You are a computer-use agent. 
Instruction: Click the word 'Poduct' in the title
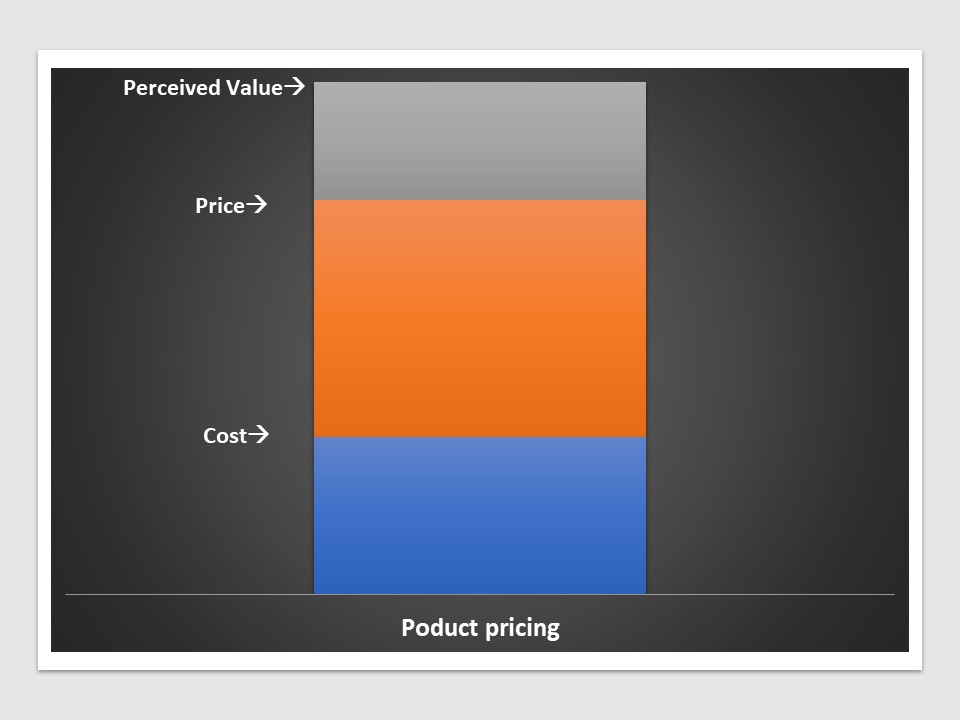click(x=439, y=628)
